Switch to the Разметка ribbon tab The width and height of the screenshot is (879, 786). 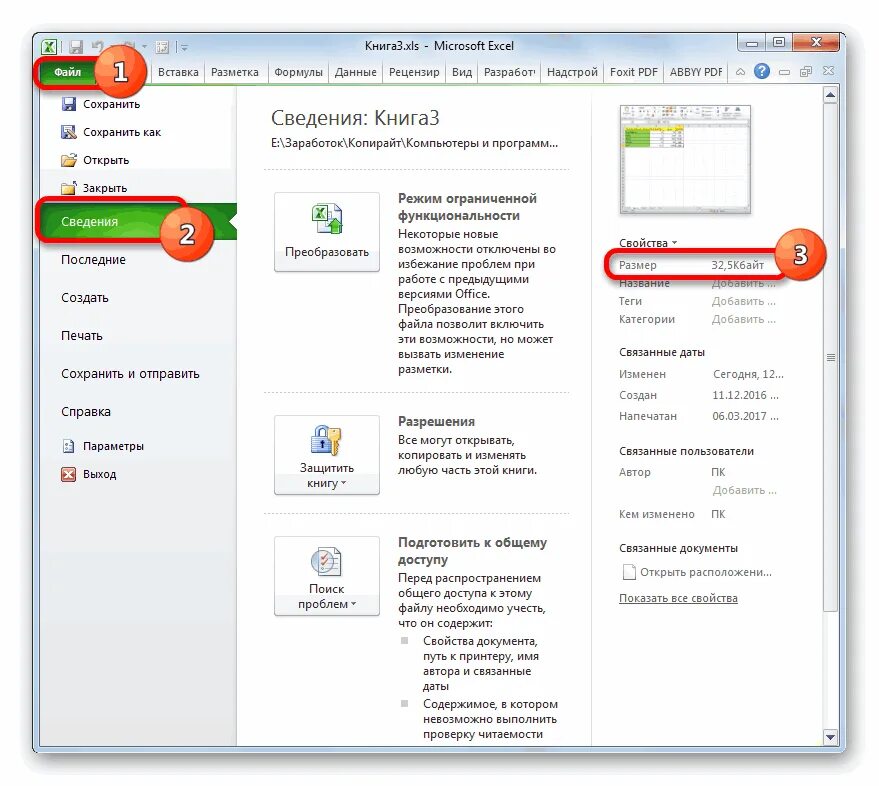pos(234,72)
